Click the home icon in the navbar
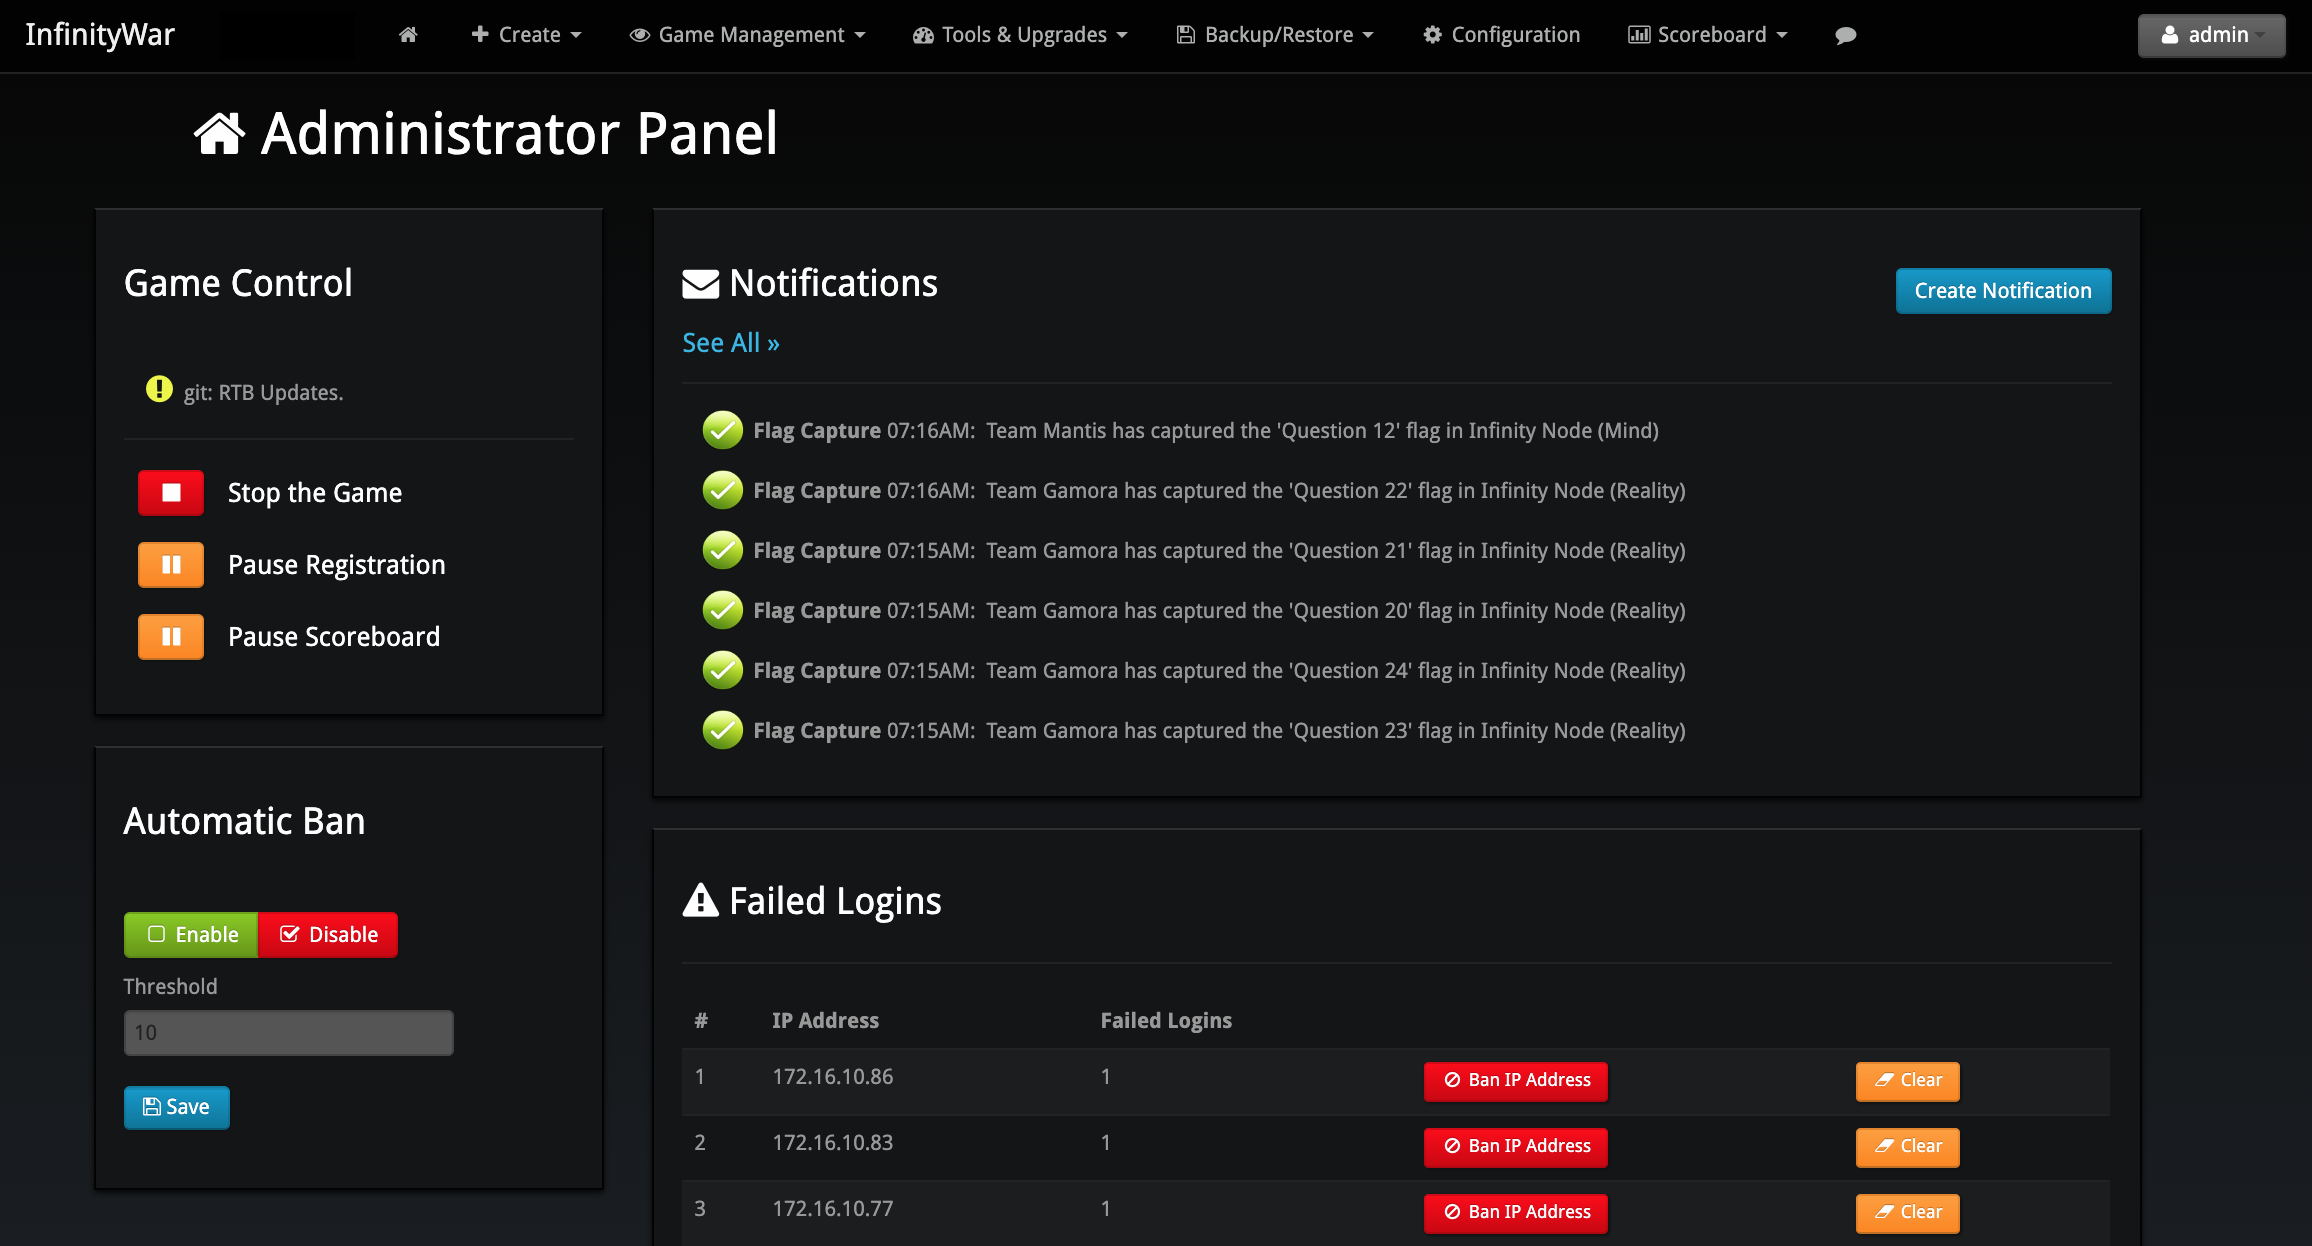Screen dimensions: 2312x1246 tap(408, 34)
